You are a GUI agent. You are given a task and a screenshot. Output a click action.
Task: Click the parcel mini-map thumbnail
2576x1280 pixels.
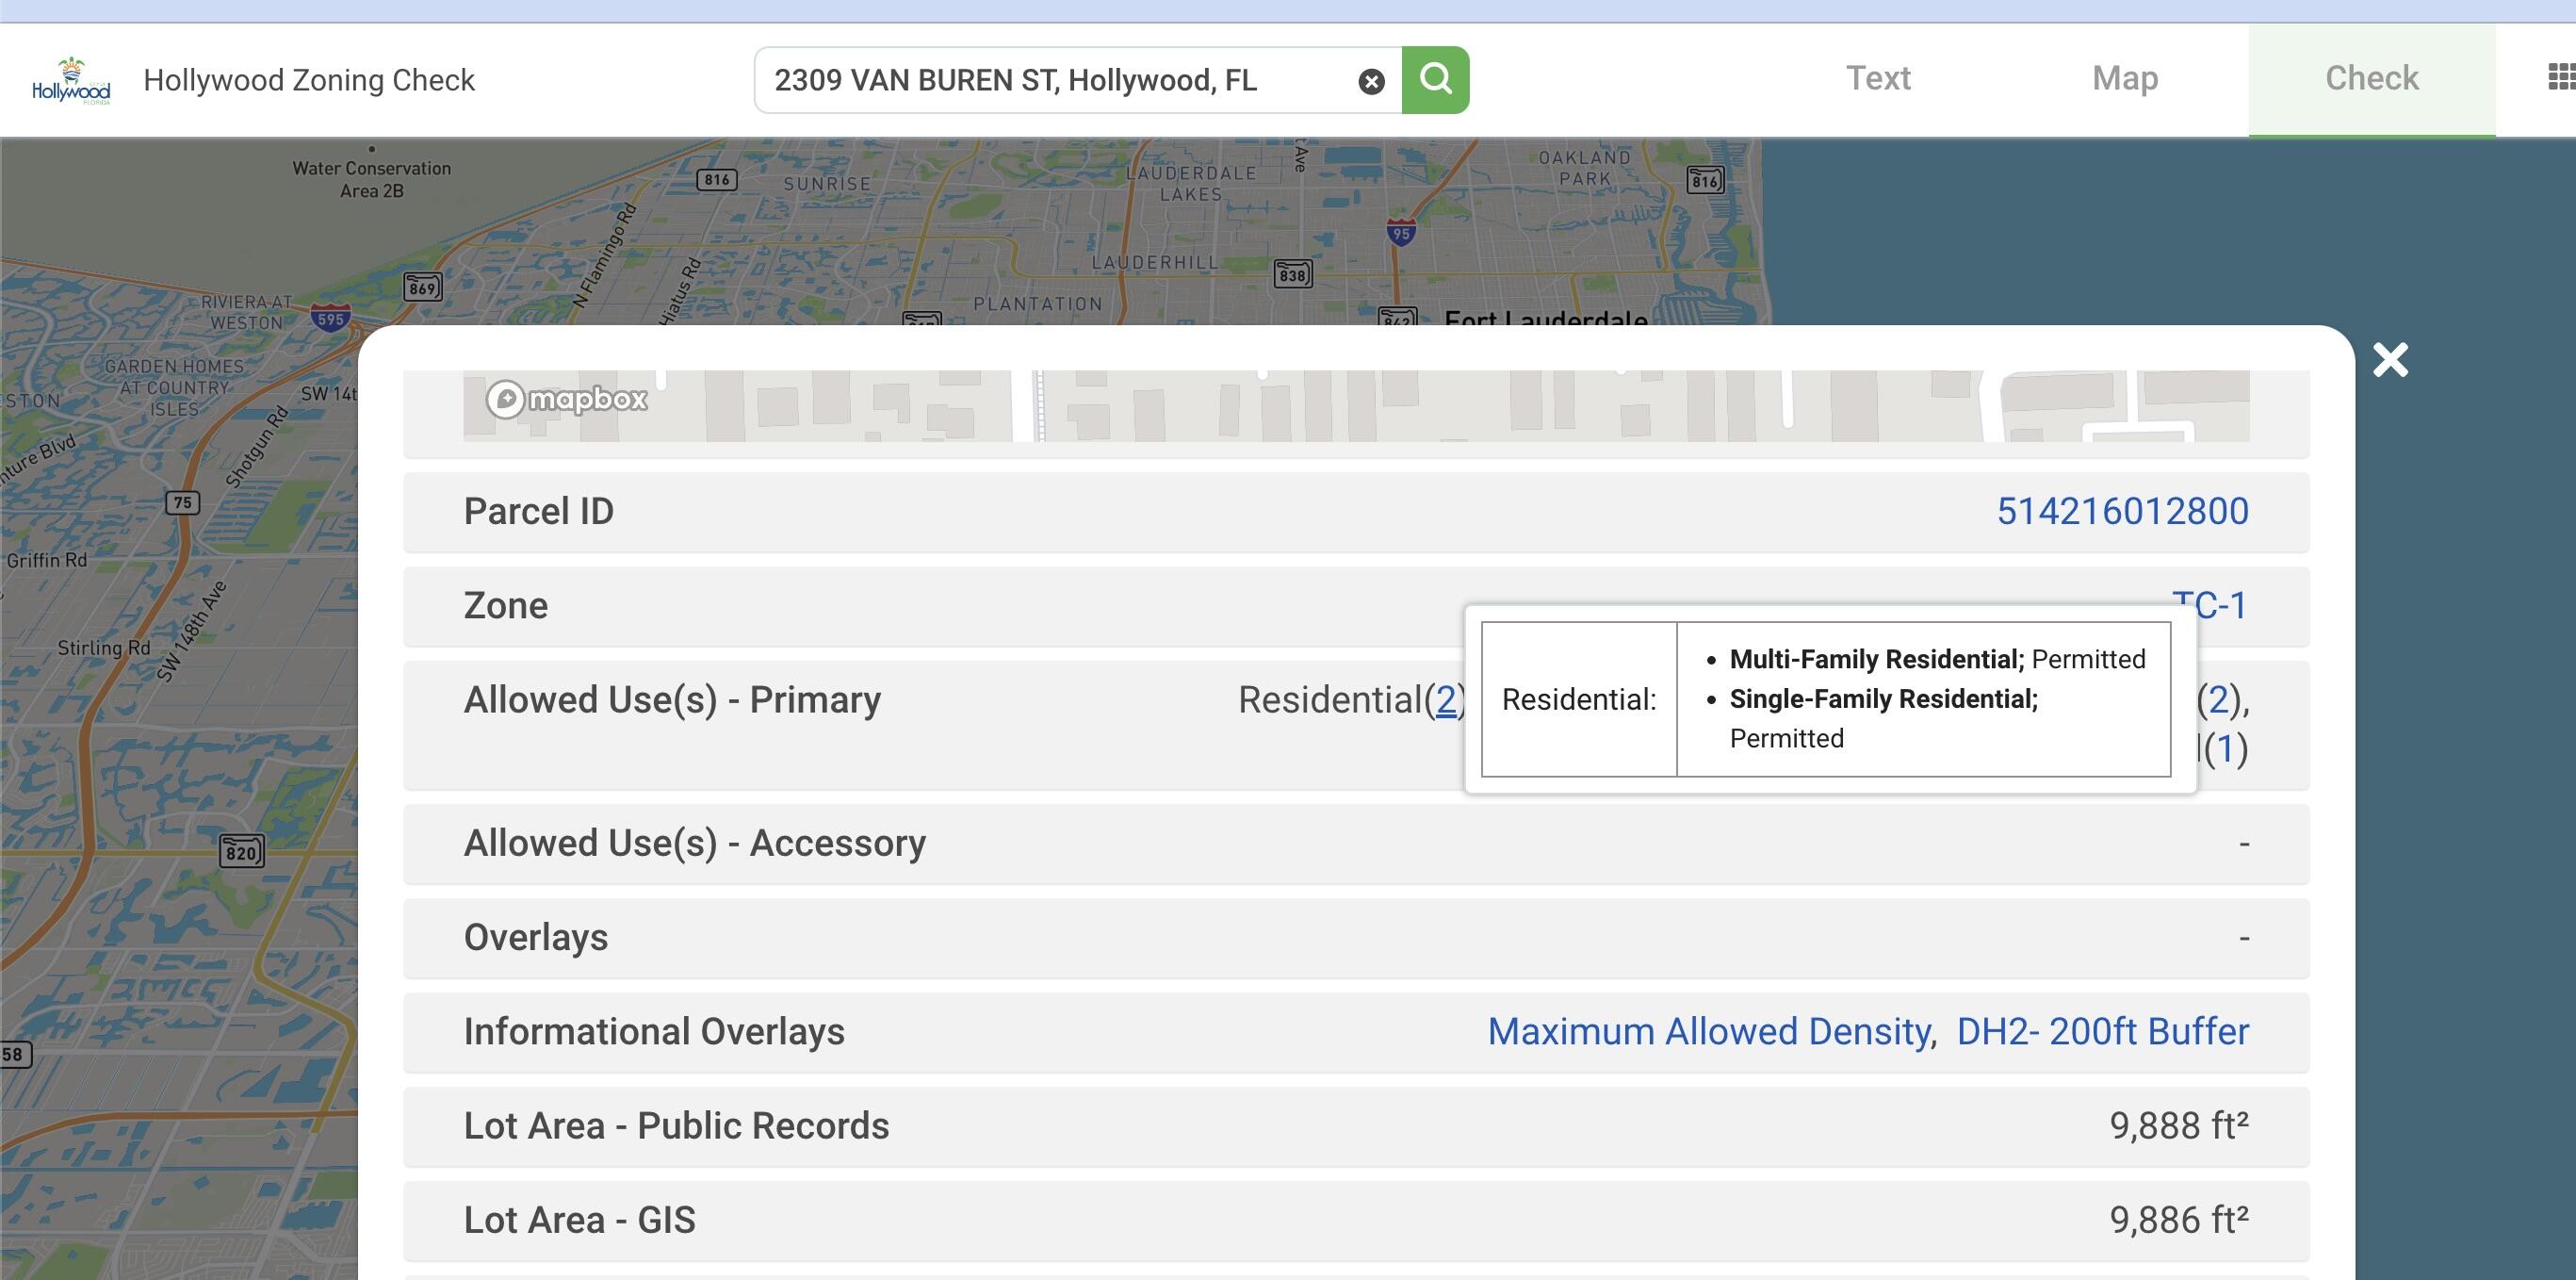[1355, 406]
